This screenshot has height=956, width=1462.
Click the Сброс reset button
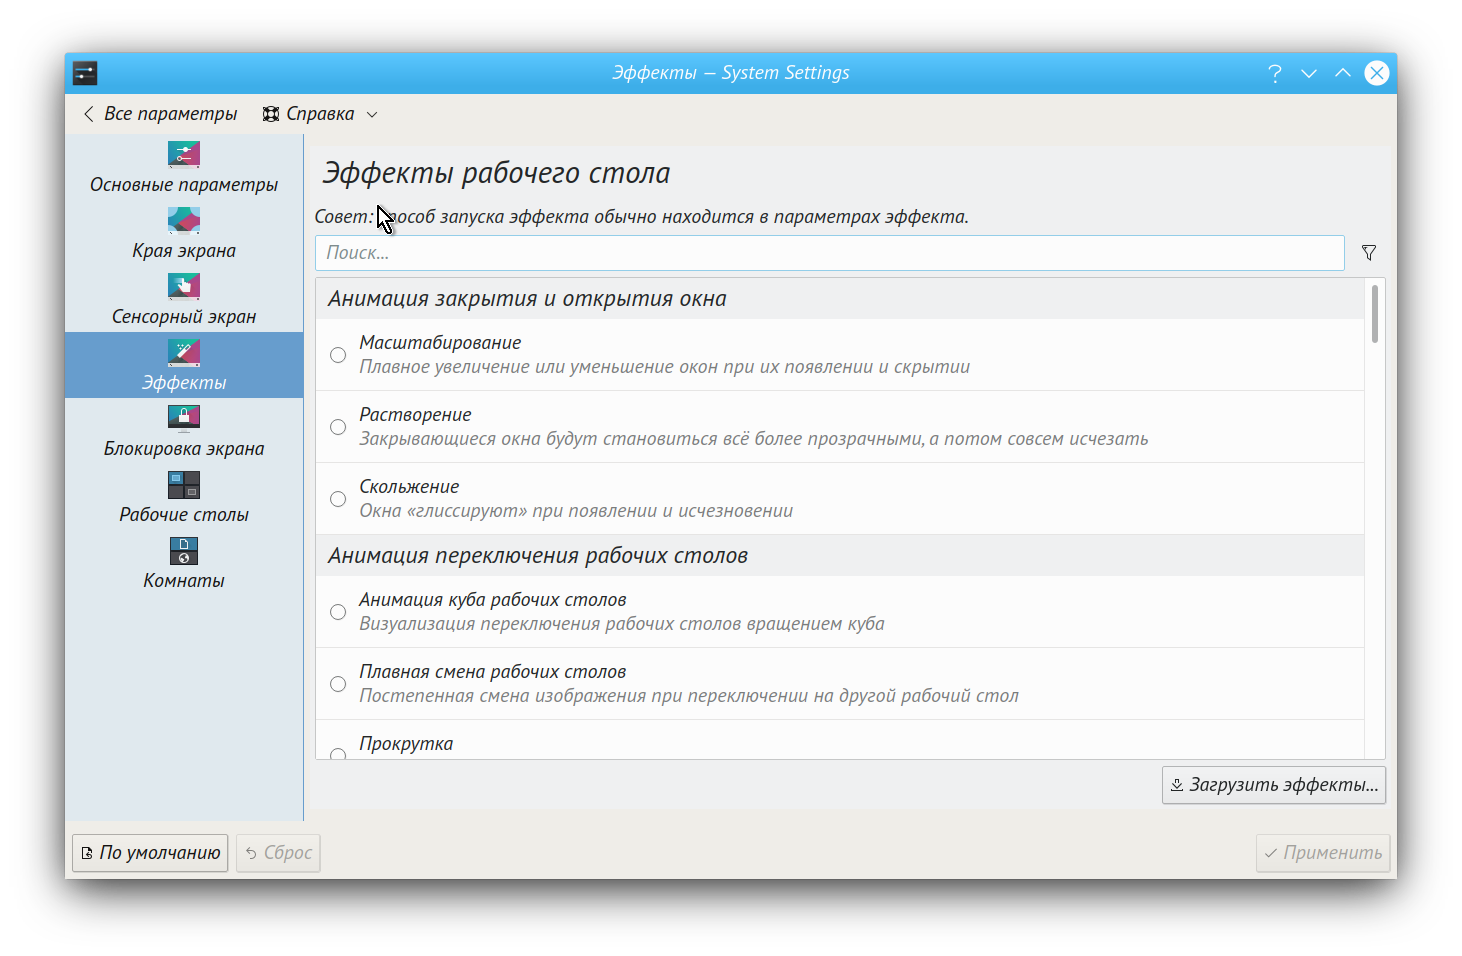coord(278,853)
